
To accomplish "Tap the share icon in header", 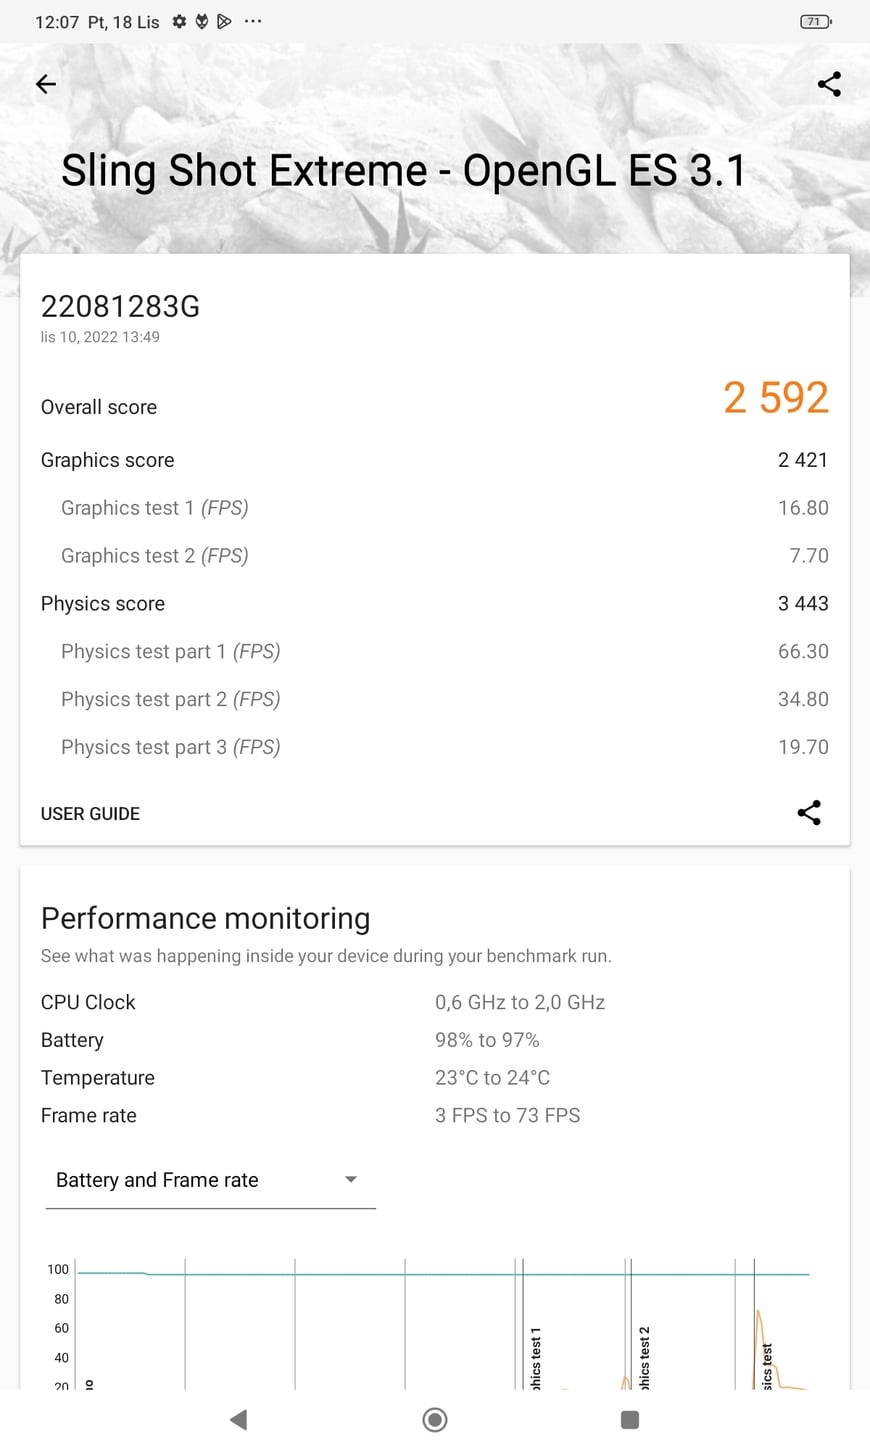I will click(x=829, y=84).
